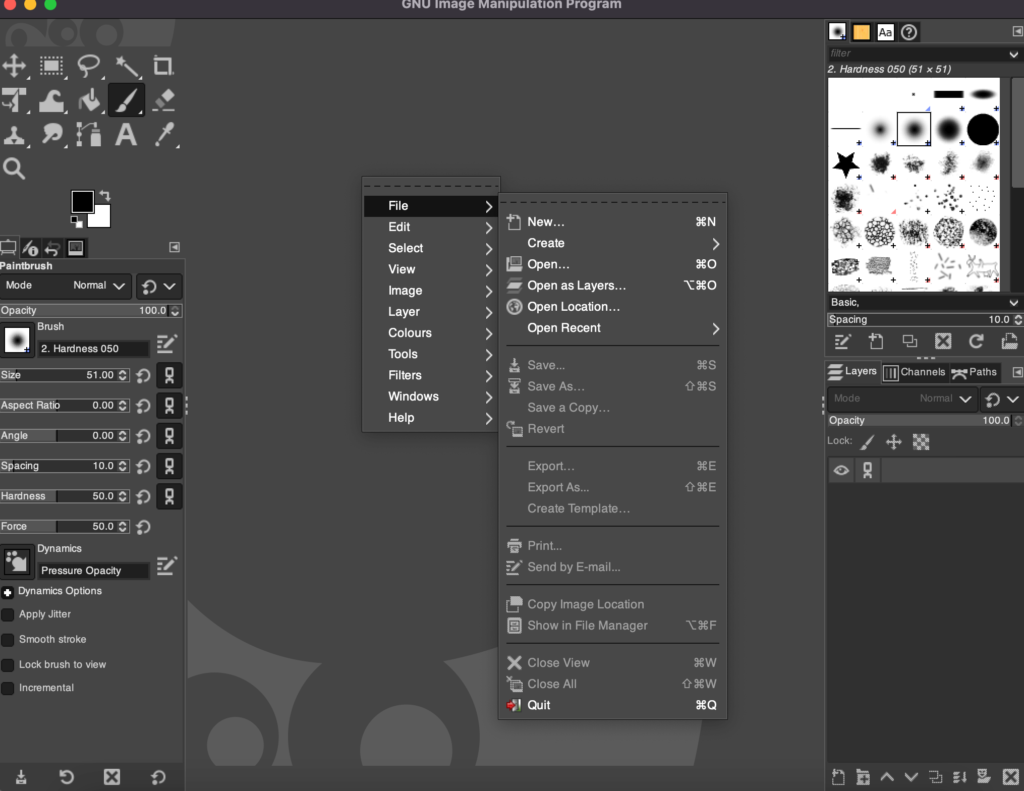Click the foreground black colour swatch

click(82, 201)
